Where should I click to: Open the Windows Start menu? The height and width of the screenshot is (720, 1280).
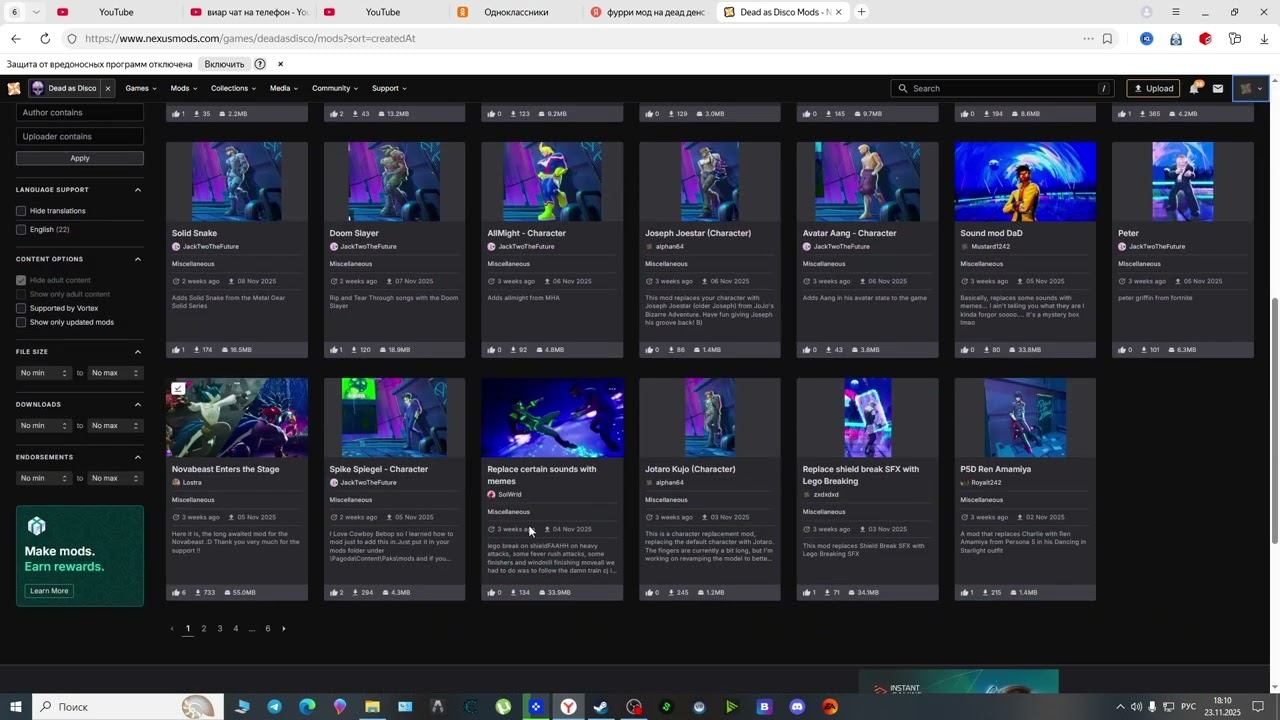coord(15,707)
